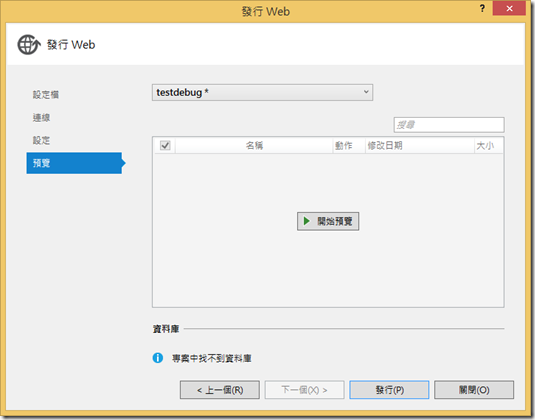Open the testdebug profile dropdown
This screenshot has width=535, height=420.
pyautogui.click(x=262, y=92)
